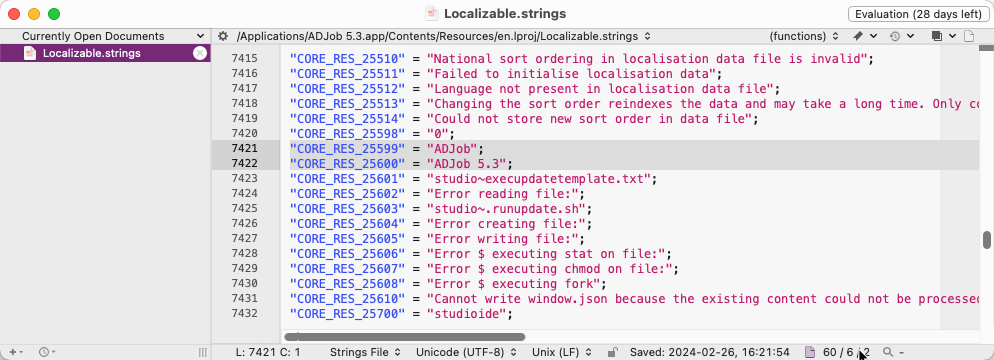The image size is (994, 360).
Task: Click the document icon in the title bar
Action: coord(432,13)
